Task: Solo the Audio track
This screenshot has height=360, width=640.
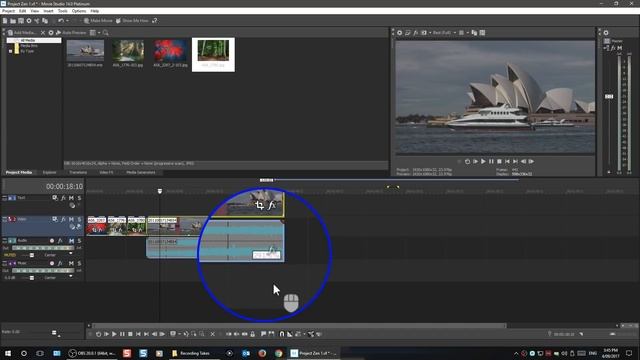Action: (79, 241)
